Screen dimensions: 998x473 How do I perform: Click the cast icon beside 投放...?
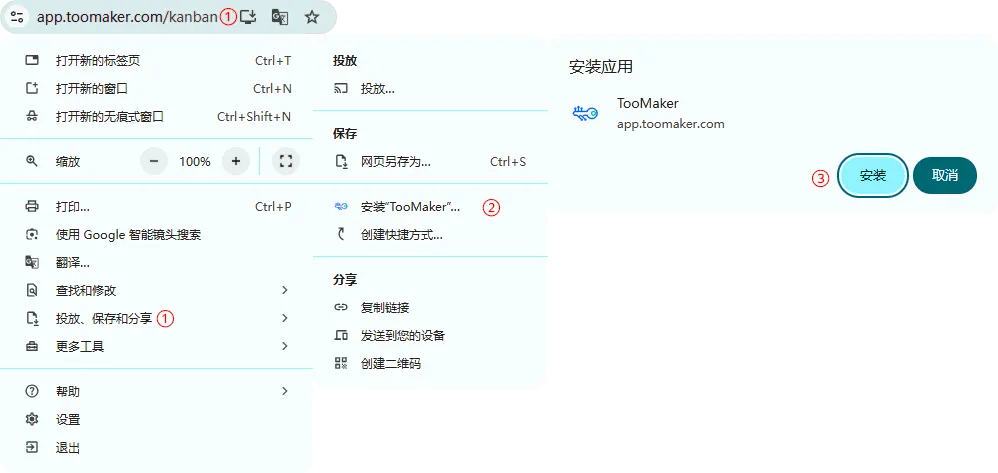click(341, 88)
